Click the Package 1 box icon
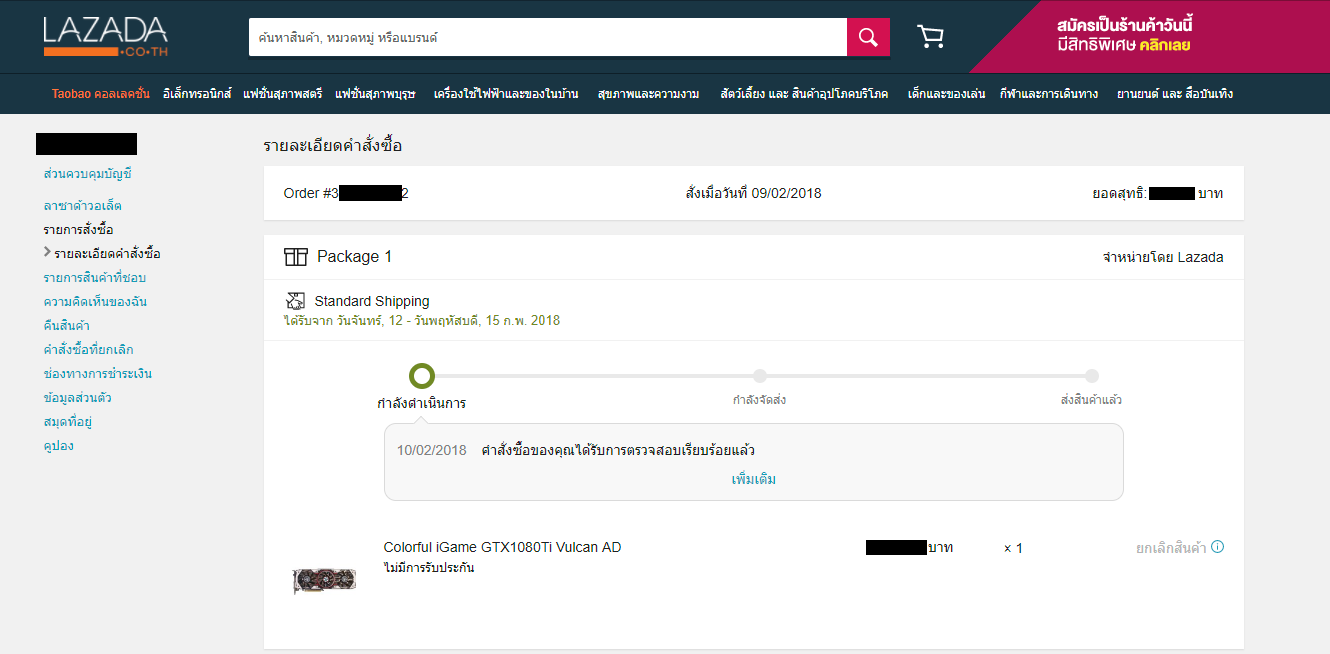Viewport: 1330px width, 654px height. pos(295,257)
